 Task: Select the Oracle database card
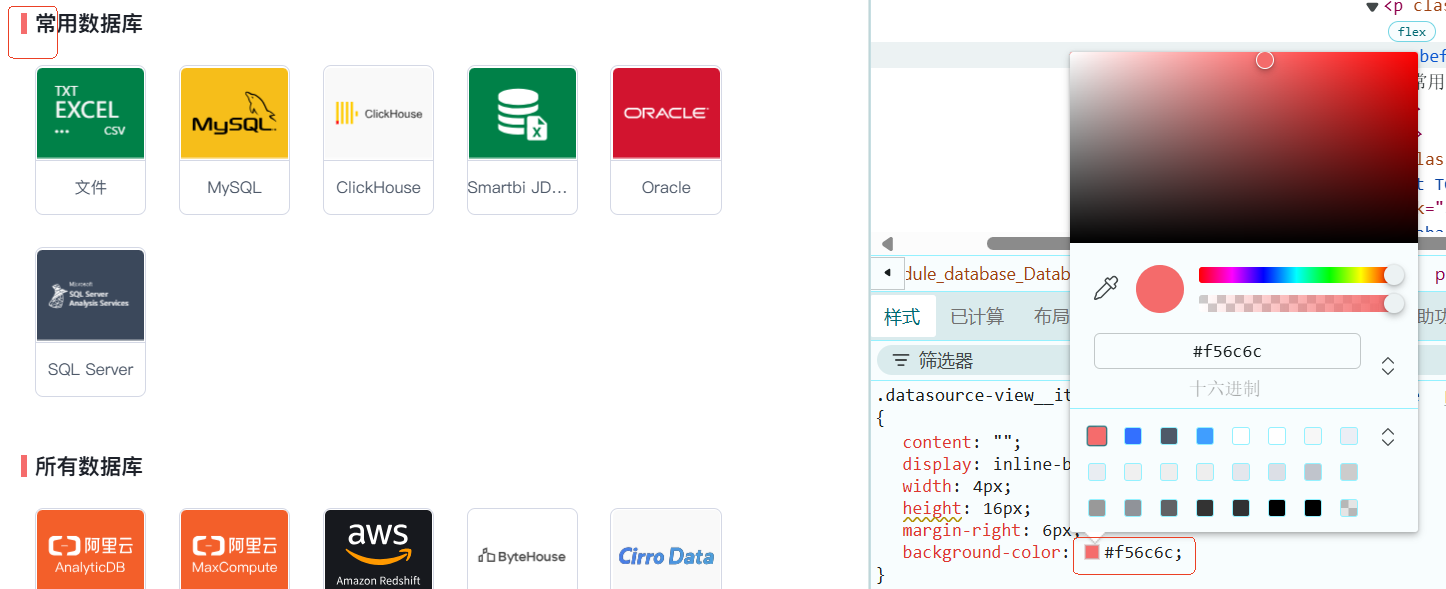click(x=666, y=140)
